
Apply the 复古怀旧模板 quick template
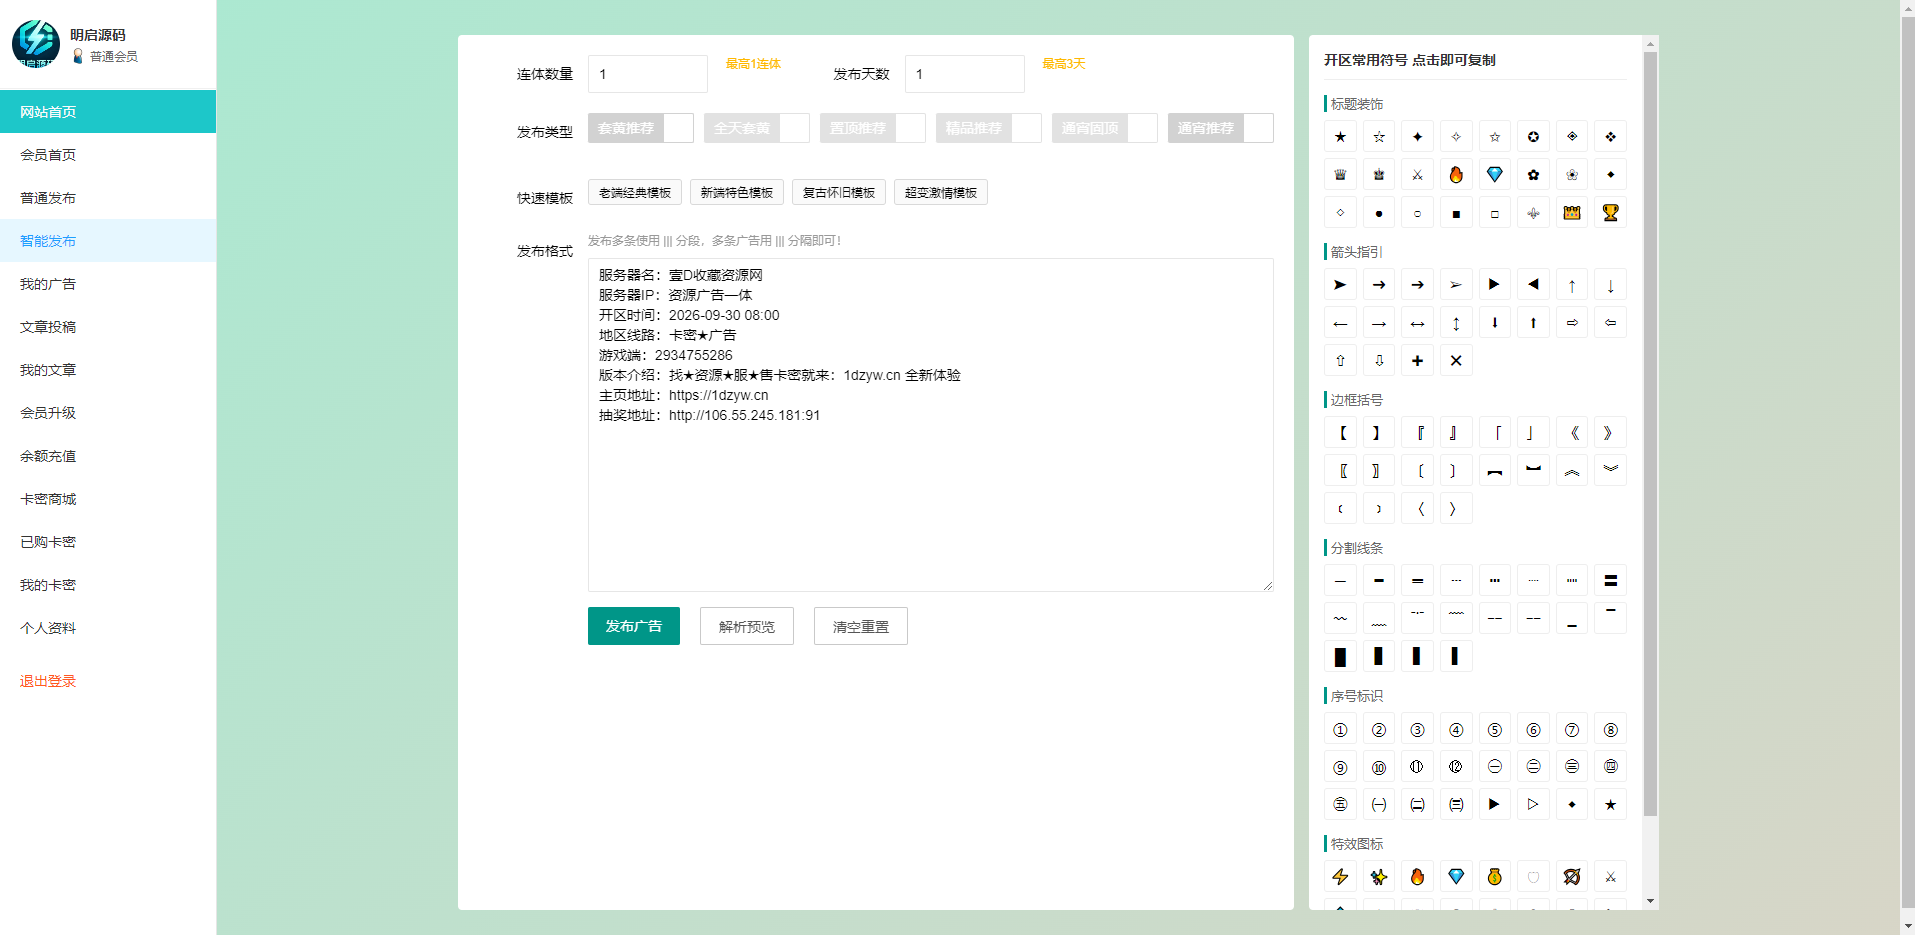(839, 192)
